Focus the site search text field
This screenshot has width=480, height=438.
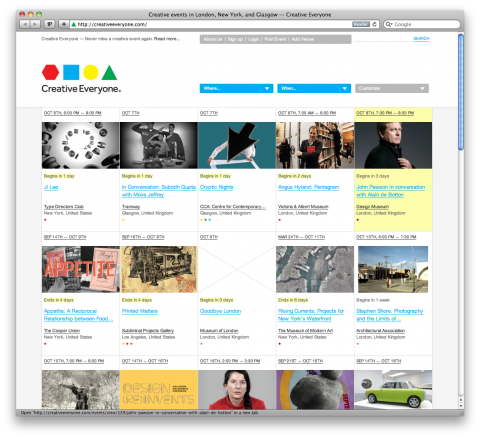click(x=382, y=39)
